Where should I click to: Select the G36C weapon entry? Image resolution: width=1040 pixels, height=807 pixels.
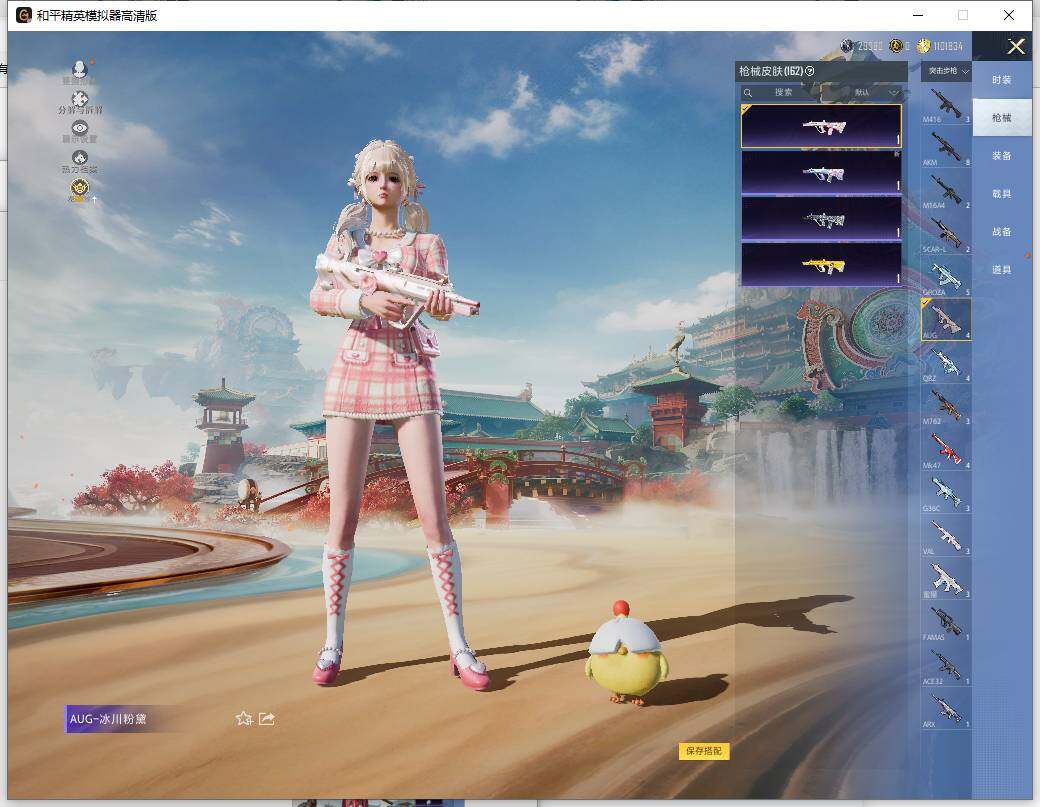tap(946, 493)
